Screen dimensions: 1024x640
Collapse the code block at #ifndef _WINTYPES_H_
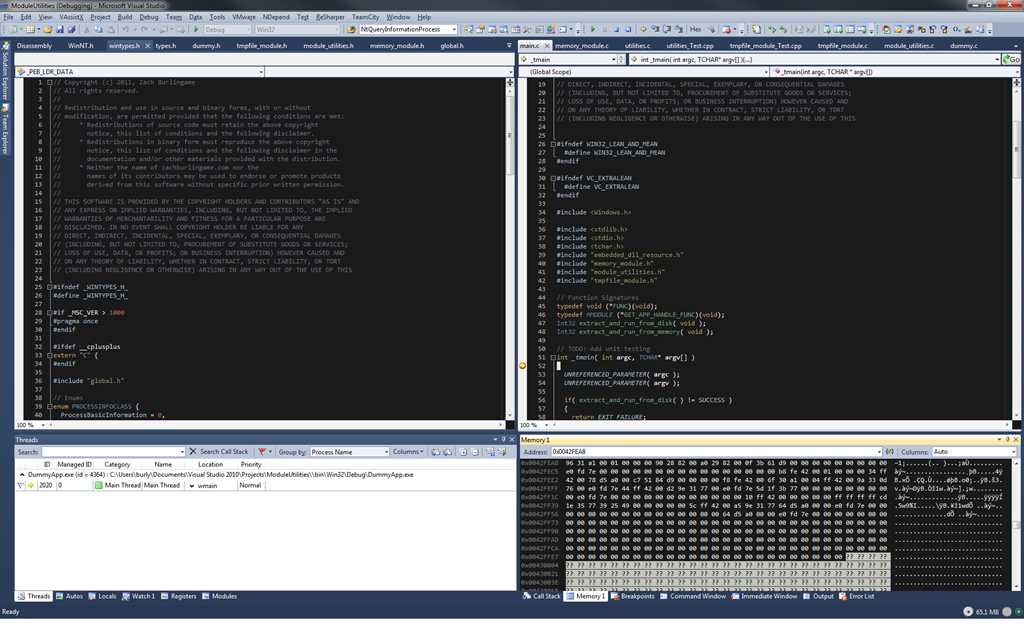coord(50,287)
